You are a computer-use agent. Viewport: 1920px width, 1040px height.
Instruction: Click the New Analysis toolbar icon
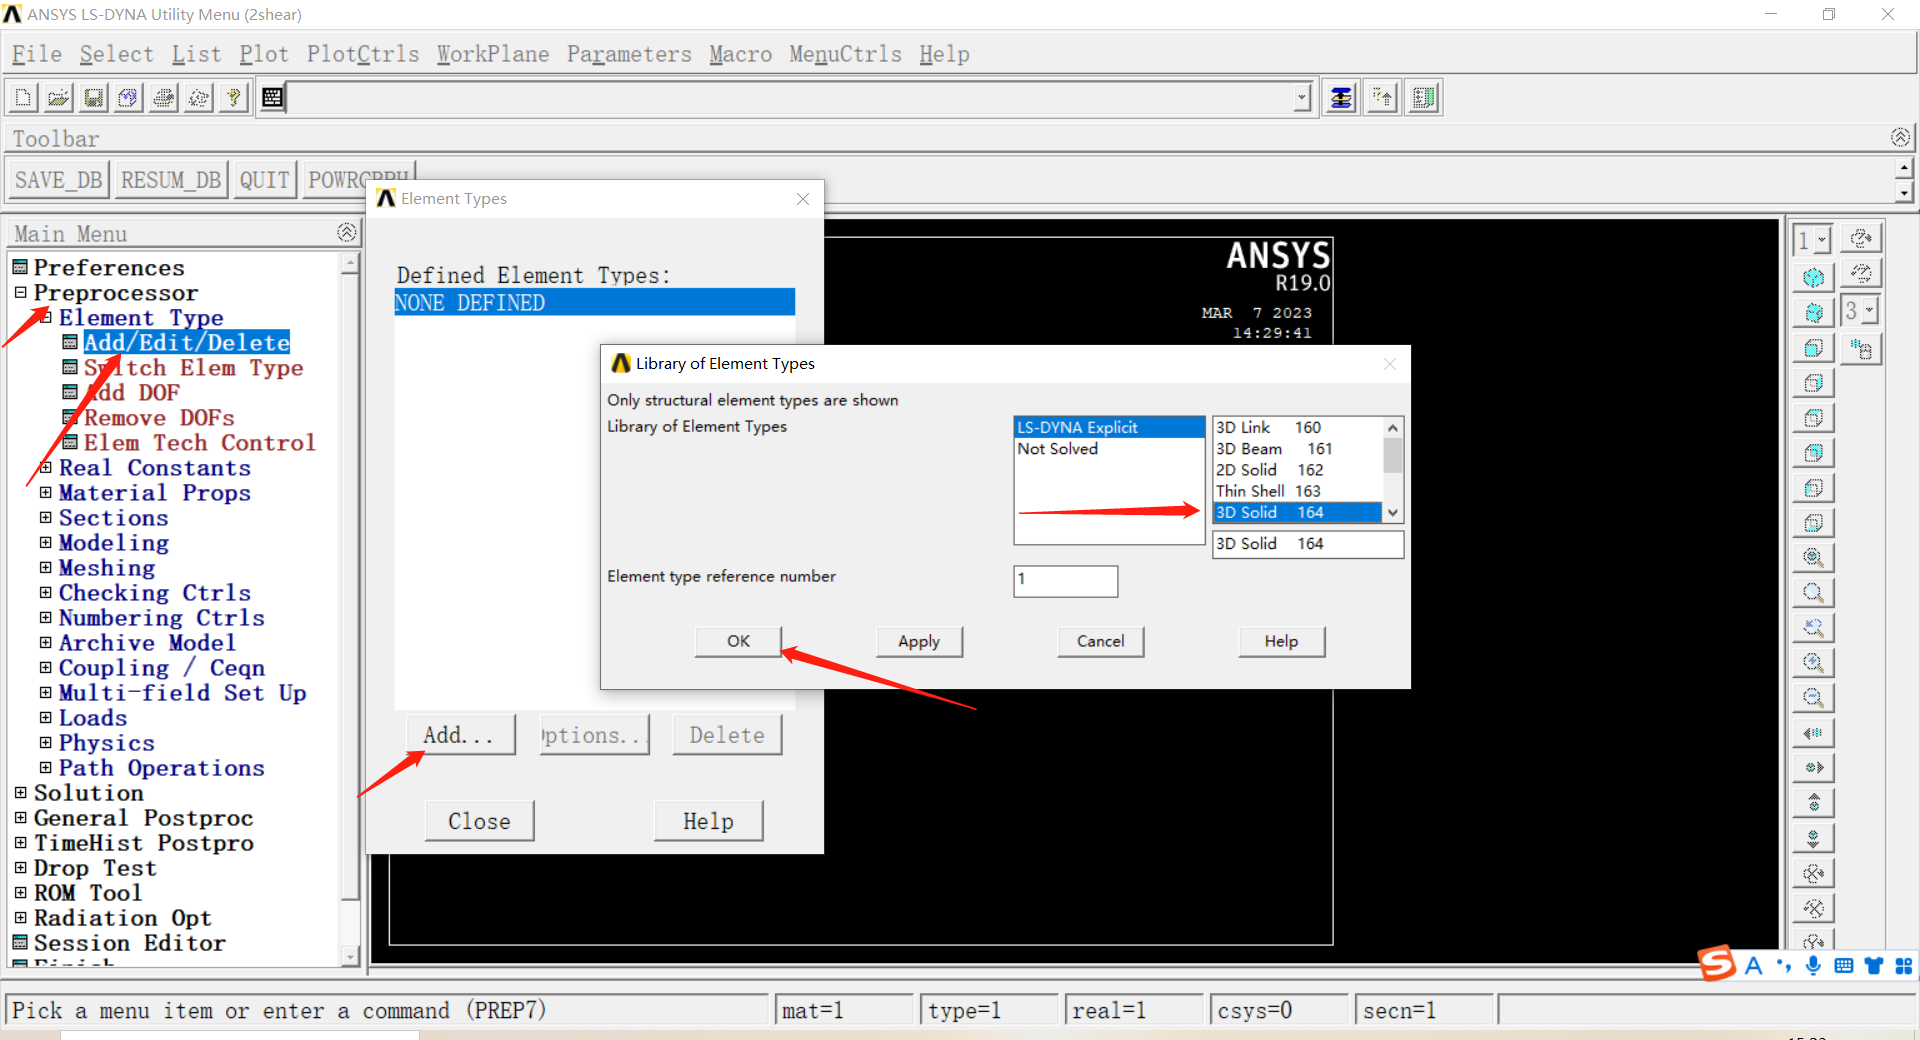tap(23, 97)
